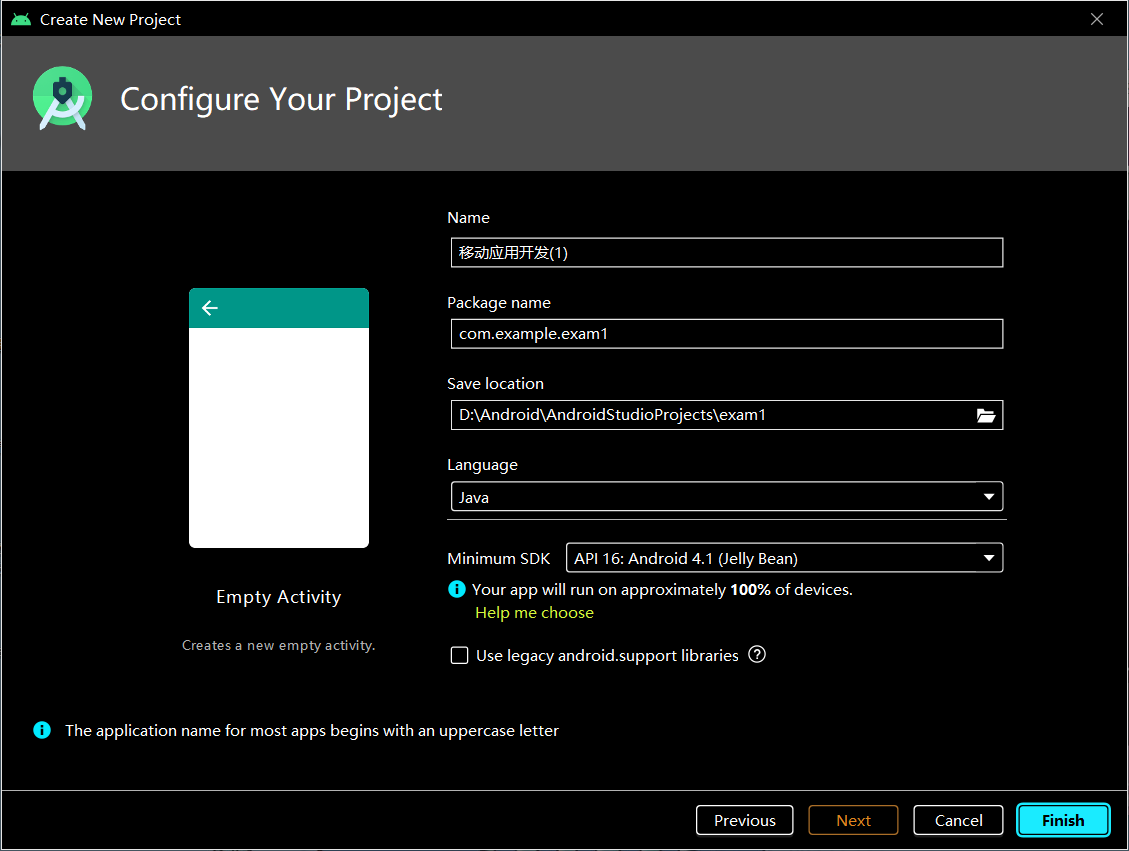The width and height of the screenshot is (1129, 851).
Task: Go back with the Previous button
Action: [x=745, y=820]
